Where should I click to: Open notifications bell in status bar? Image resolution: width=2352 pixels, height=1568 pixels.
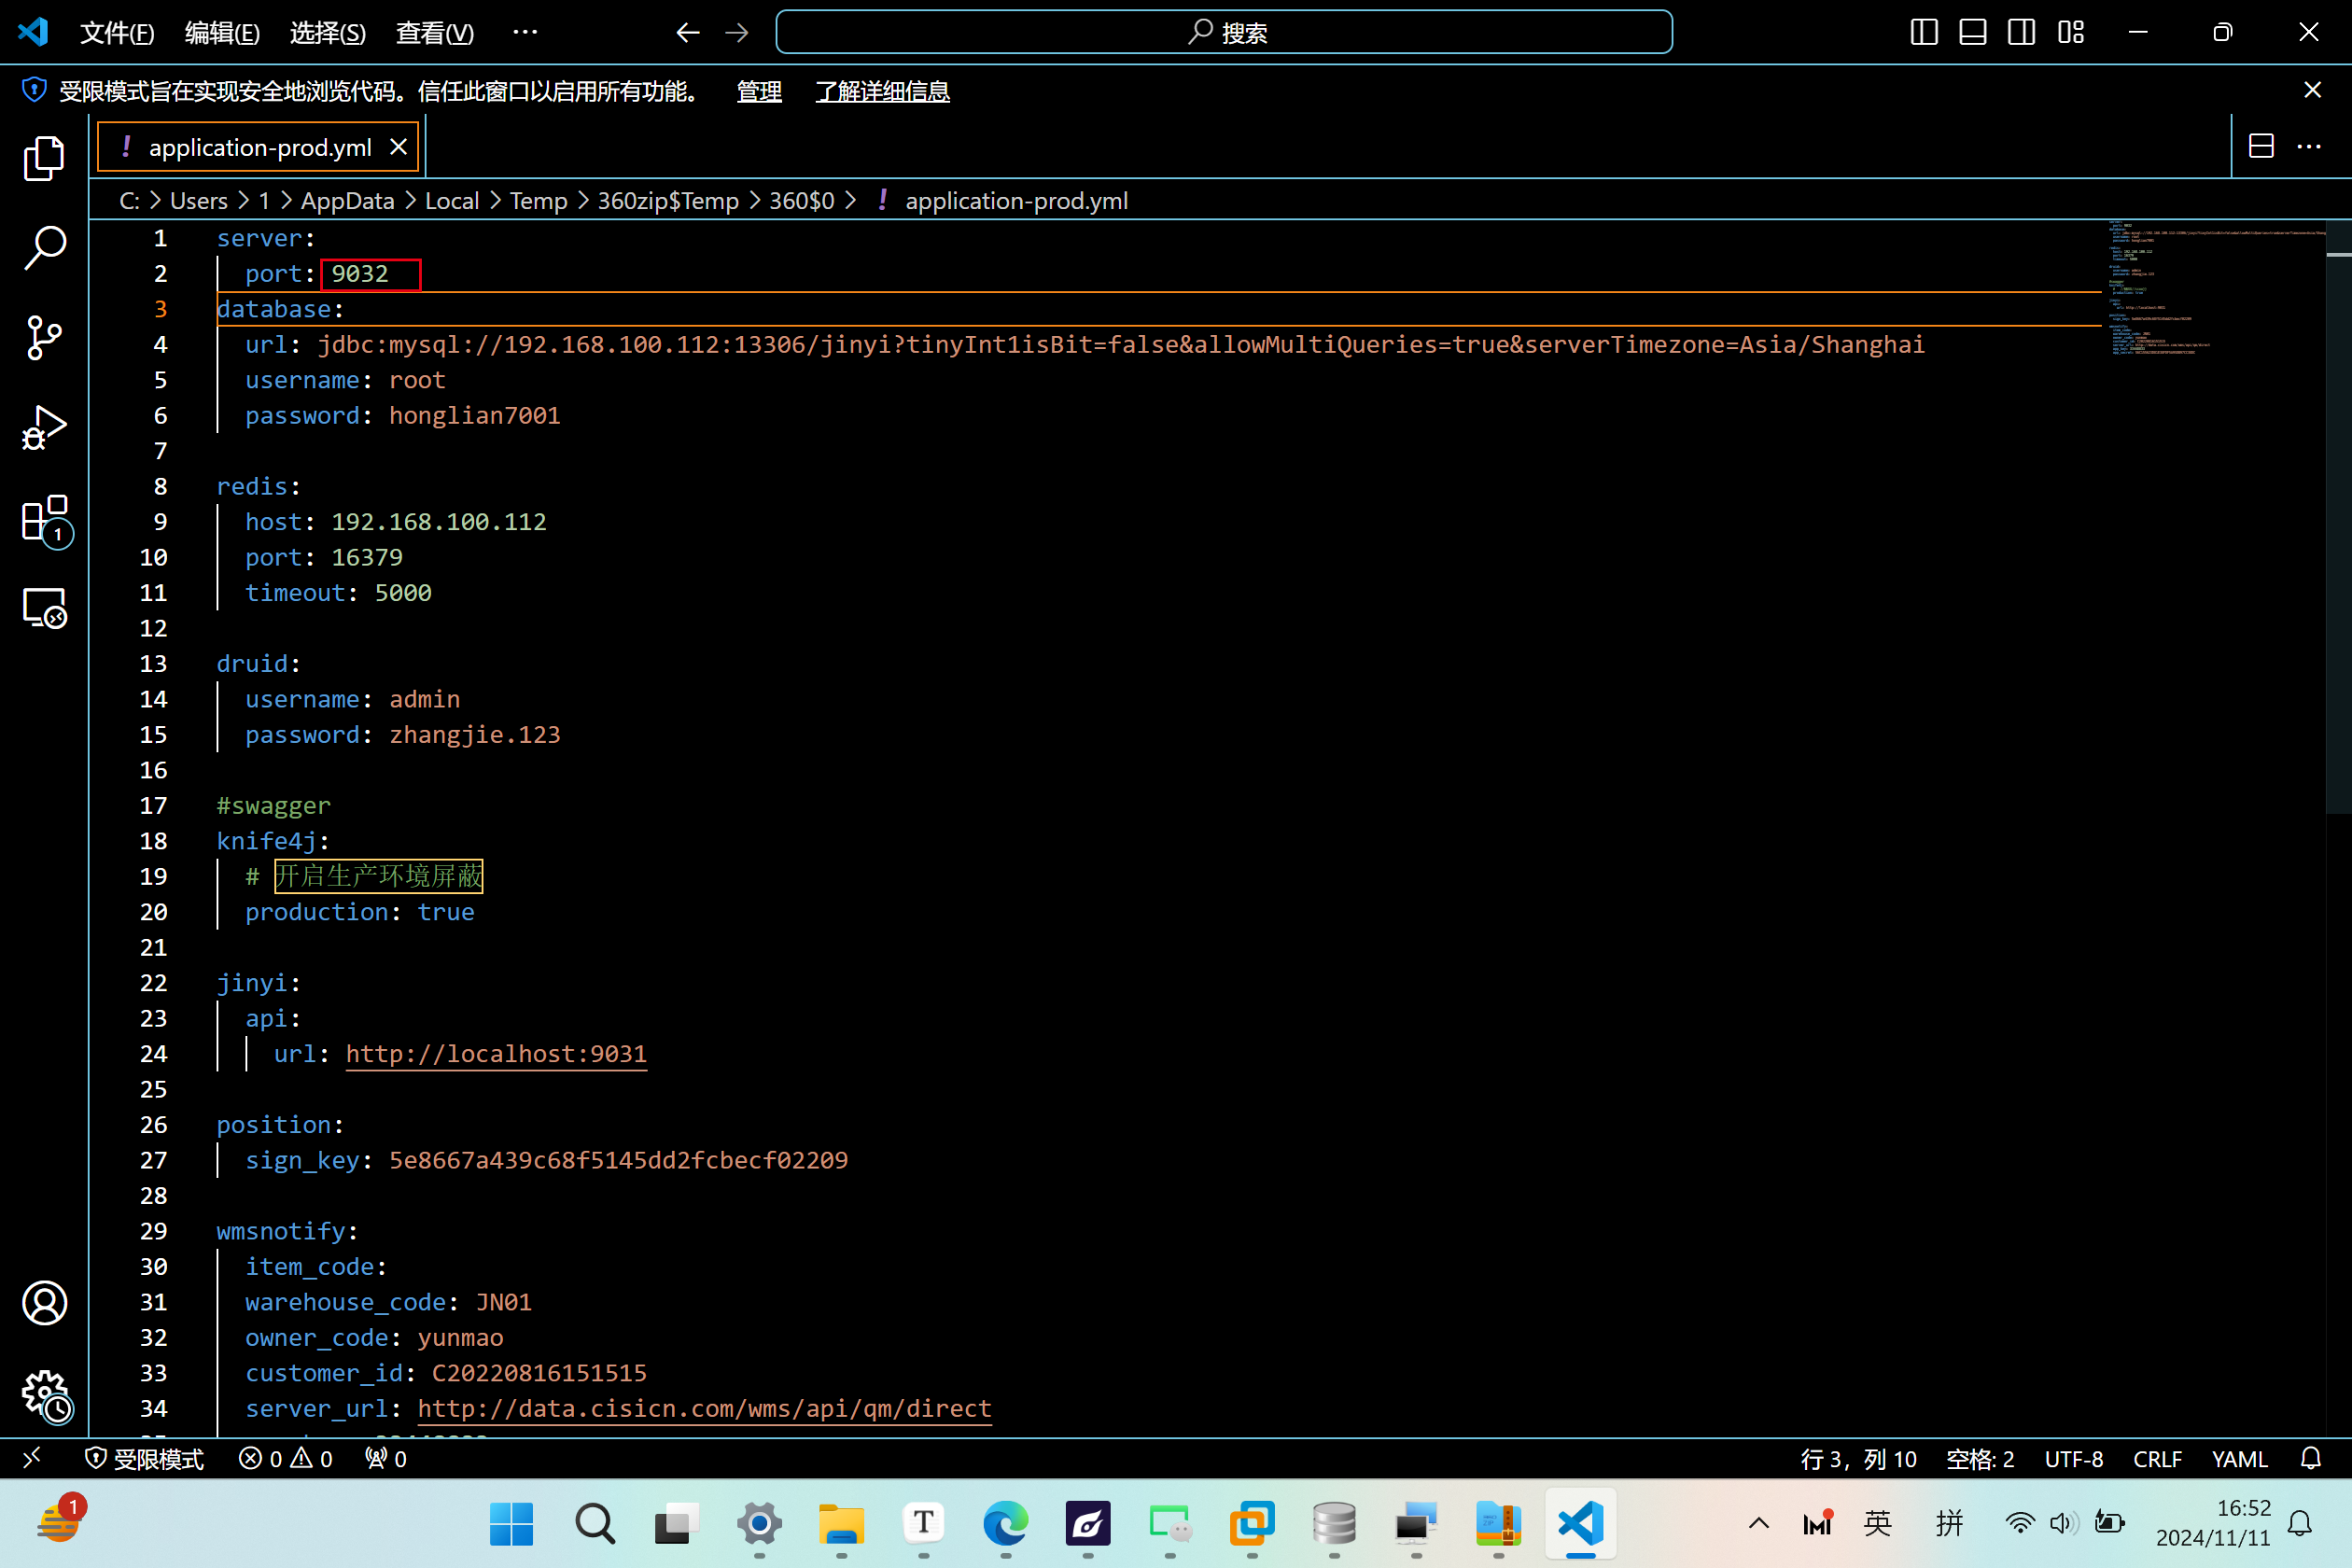(x=2311, y=1458)
